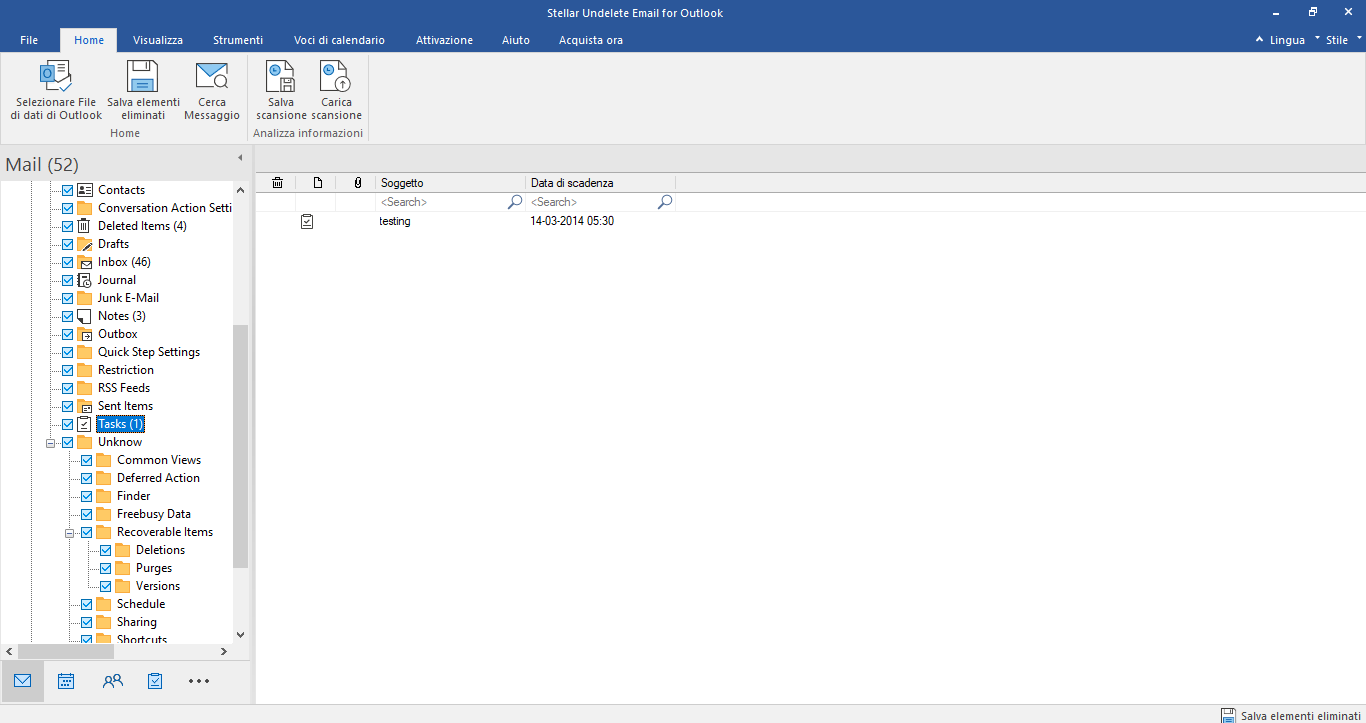Image resolution: width=1366 pixels, height=723 pixels.
Task: Collapse folder pane arrow
Action: 240,158
